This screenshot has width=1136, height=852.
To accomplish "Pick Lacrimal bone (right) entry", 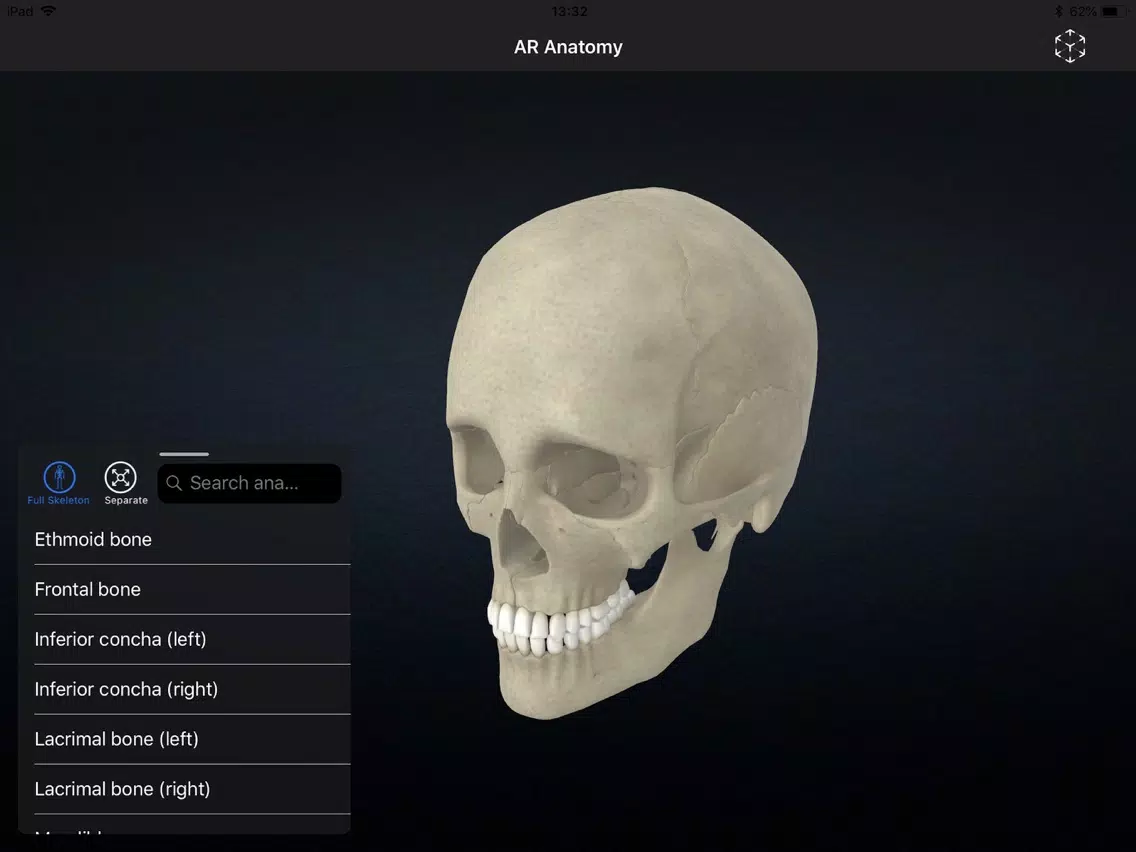I will point(192,790).
